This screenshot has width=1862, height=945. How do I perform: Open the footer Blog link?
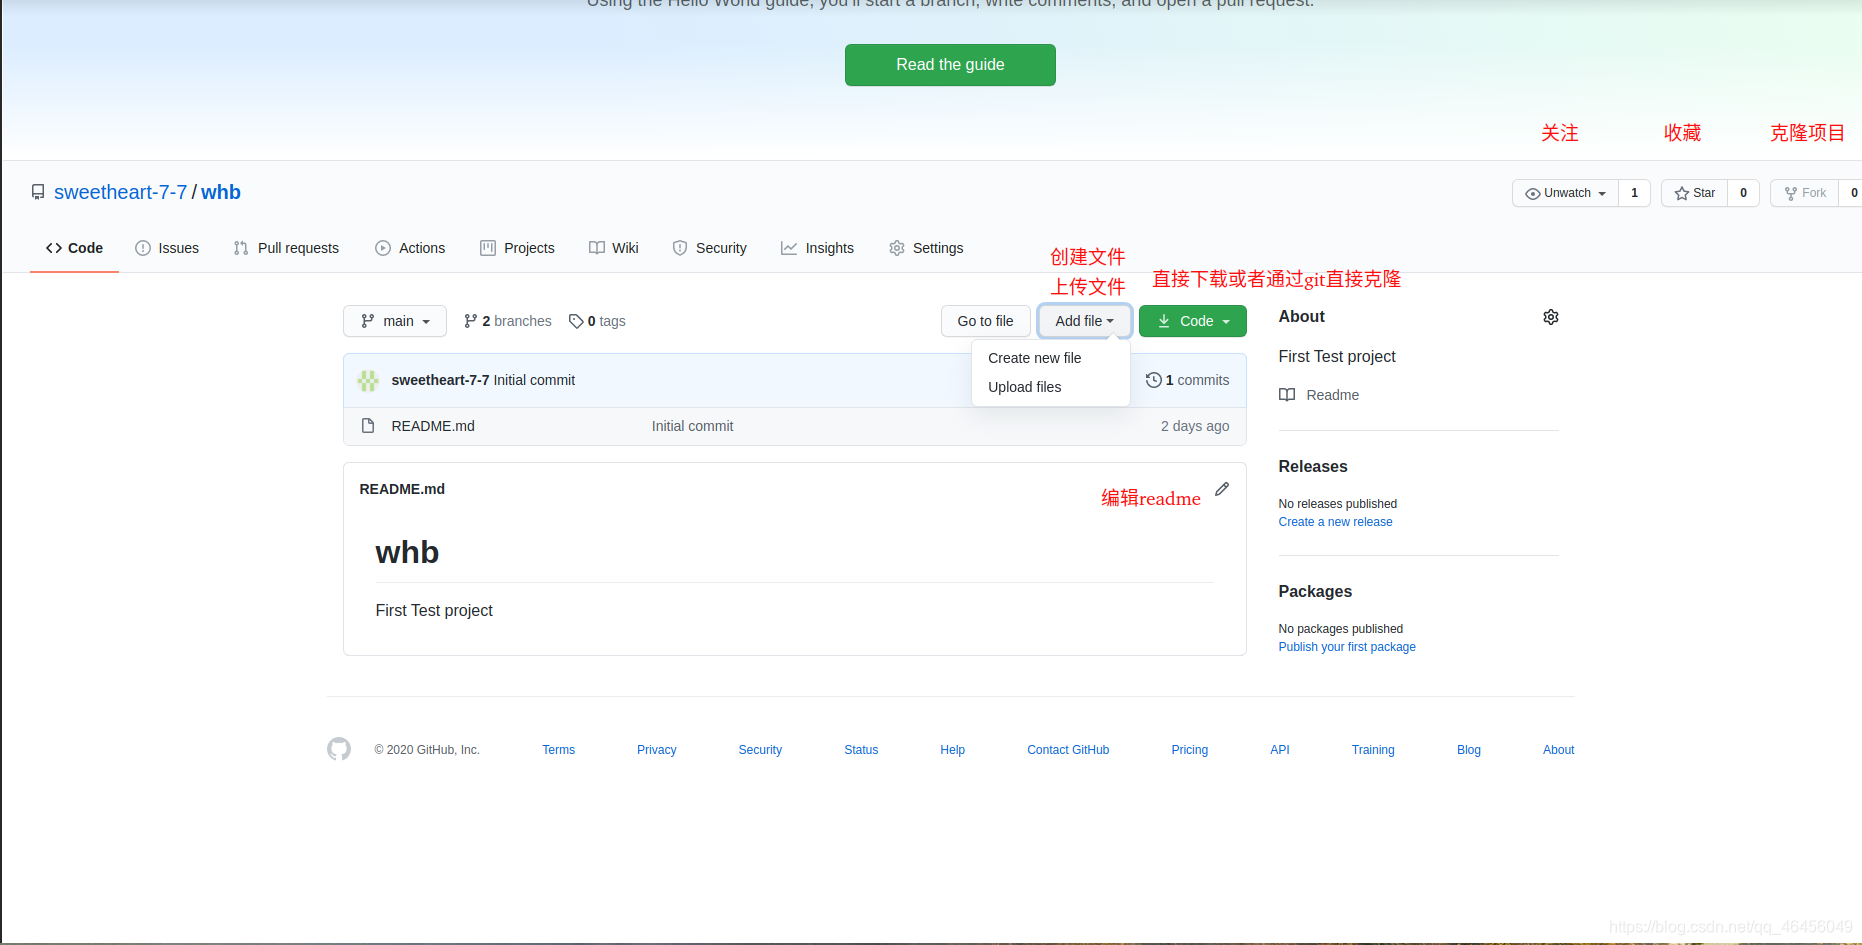pyautogui.click(x=1469, y=750)
